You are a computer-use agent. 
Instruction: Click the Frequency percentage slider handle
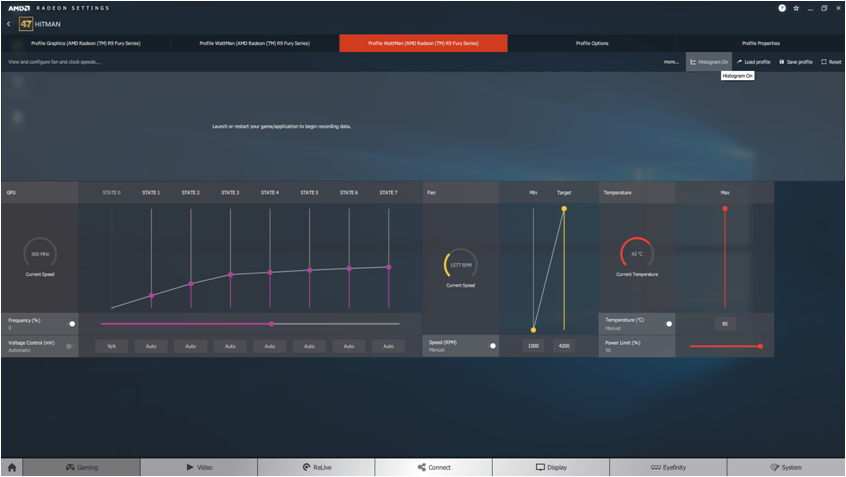(x=271, y=324)
